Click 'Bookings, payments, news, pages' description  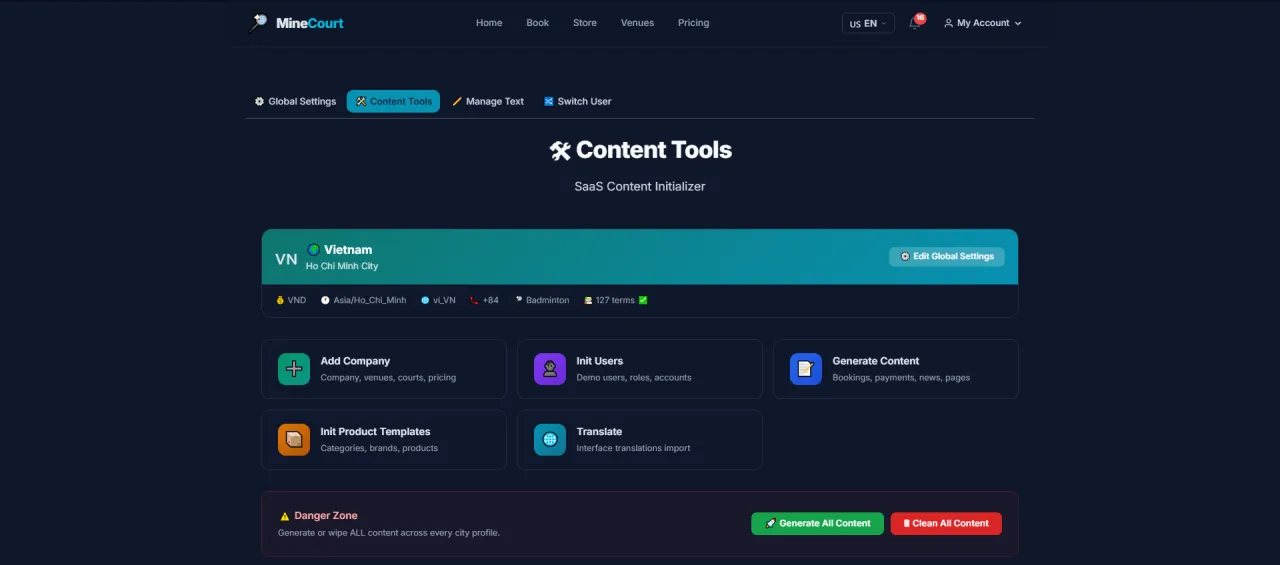point(901,378)
